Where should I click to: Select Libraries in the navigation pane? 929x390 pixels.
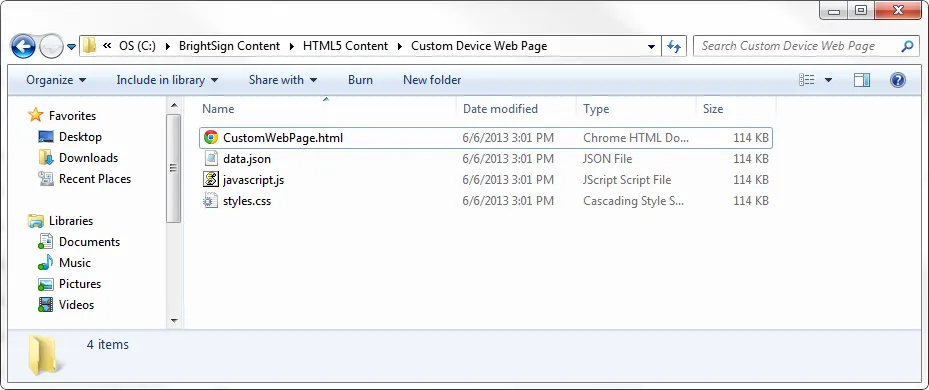pos(71,220)
